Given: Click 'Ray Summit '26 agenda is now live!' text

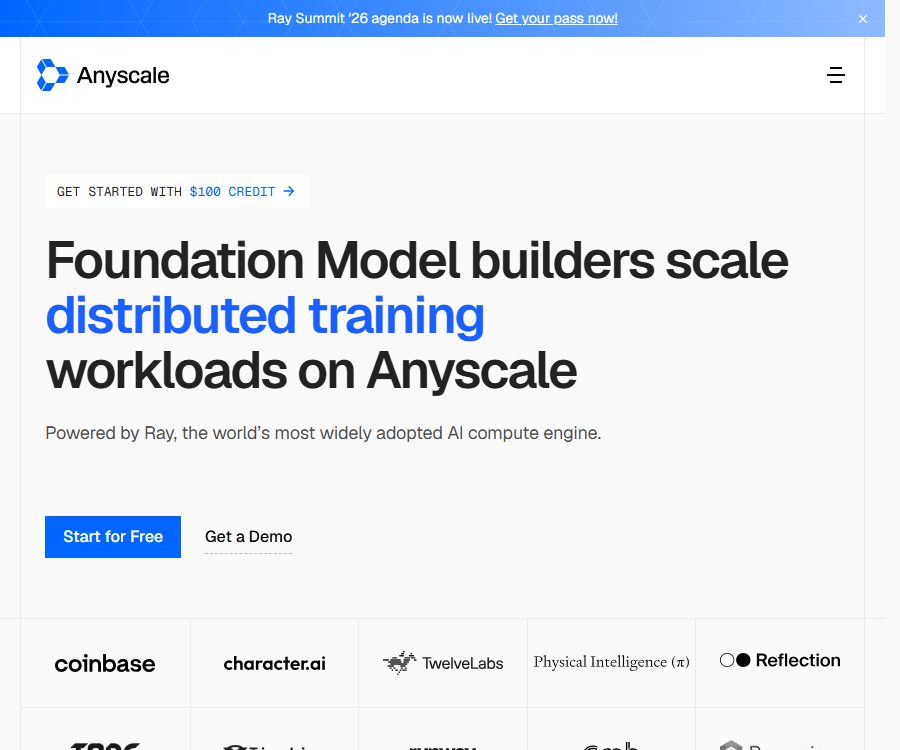Looking at the screenshot, I should tap(379, 18).
